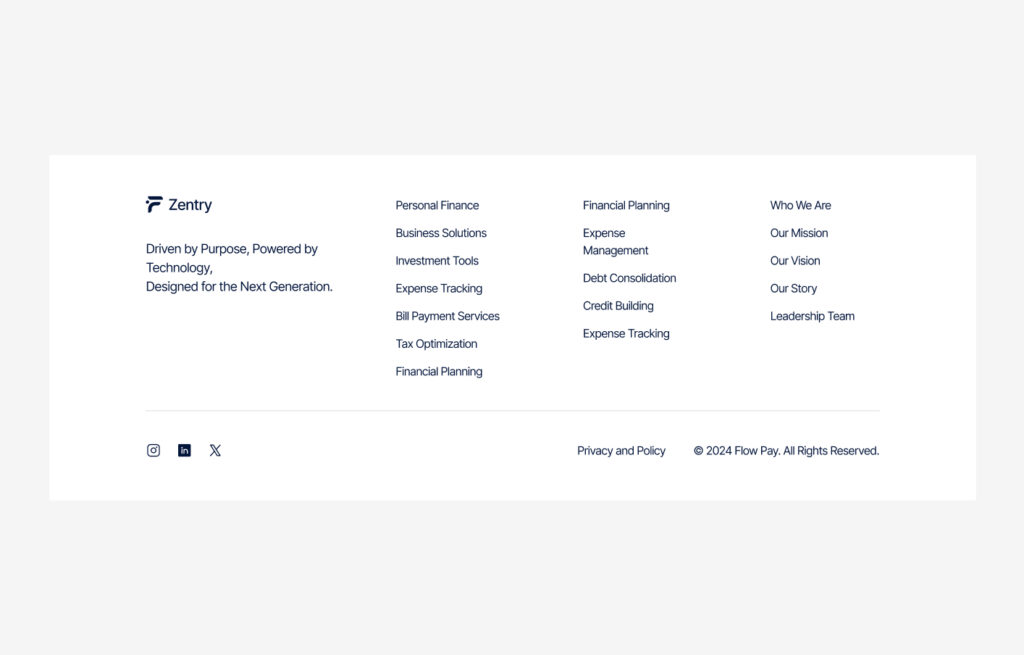1024x655 pixels.
Task: Navigate to Our Vision
Action: pyautogui.click(x=795, y=261)
